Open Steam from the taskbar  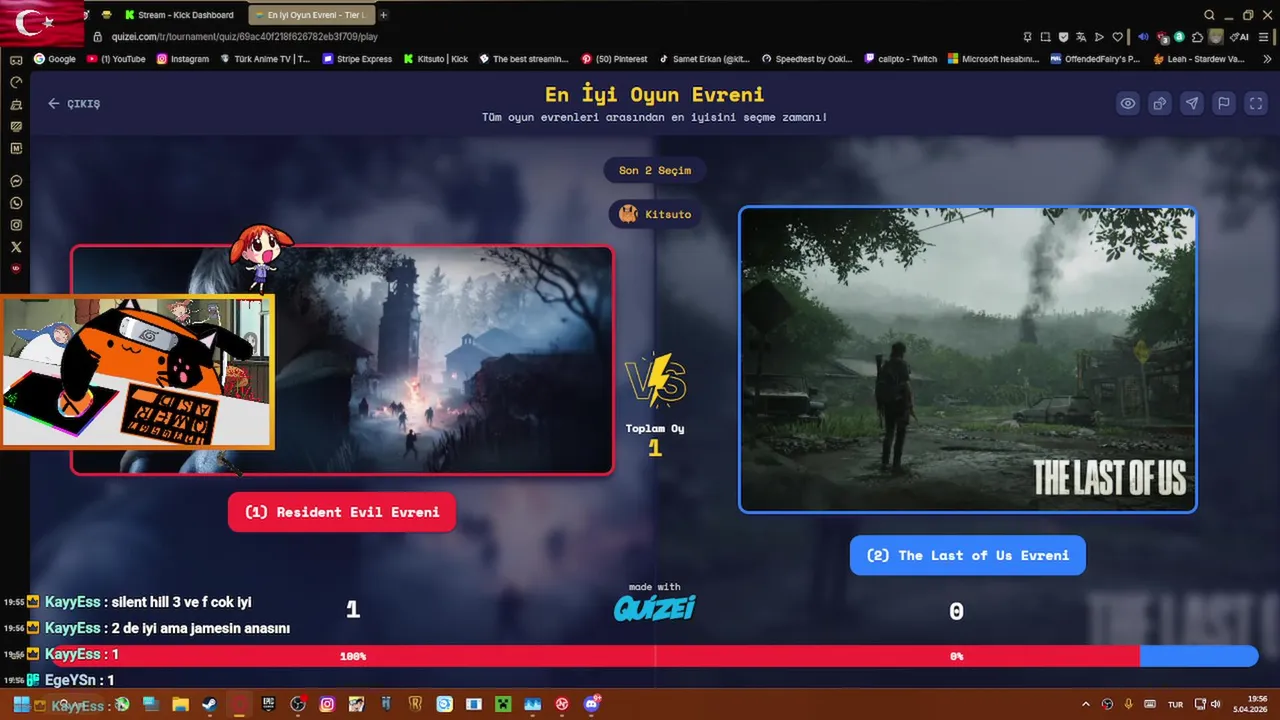209,704
